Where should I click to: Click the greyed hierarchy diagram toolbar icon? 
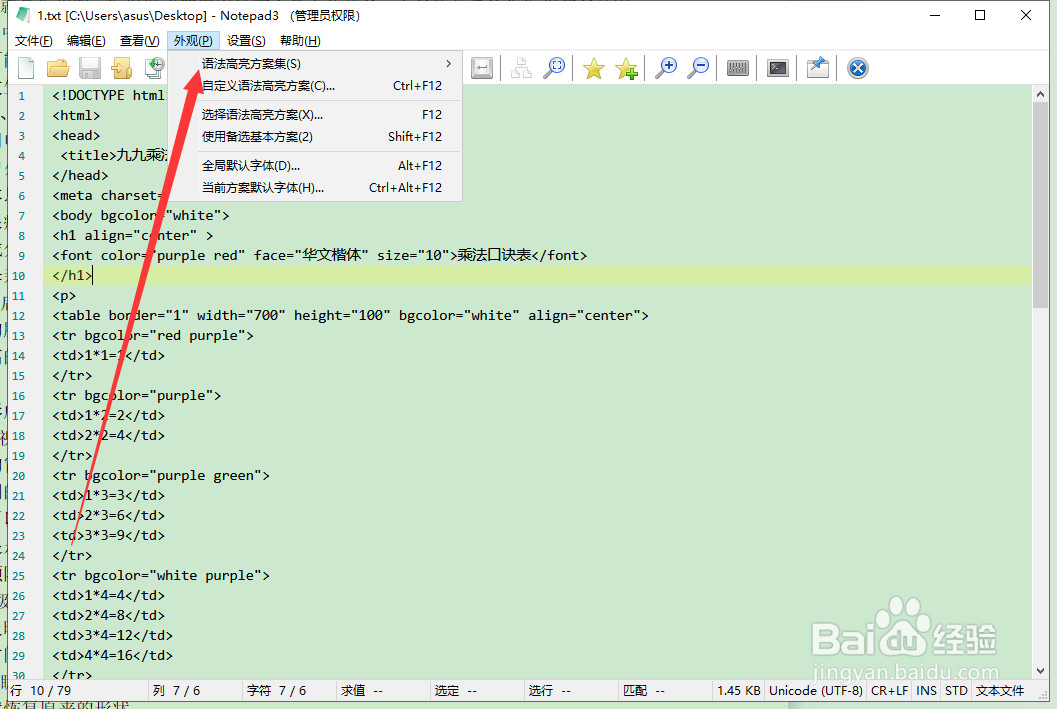521,68
